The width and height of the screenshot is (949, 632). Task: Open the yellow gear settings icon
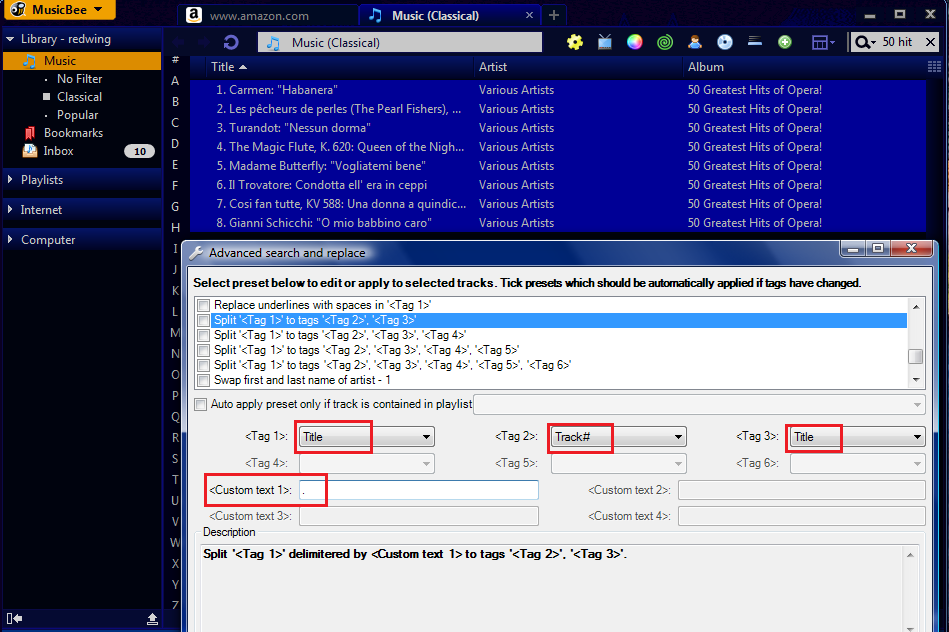click(x=574, y=42)
